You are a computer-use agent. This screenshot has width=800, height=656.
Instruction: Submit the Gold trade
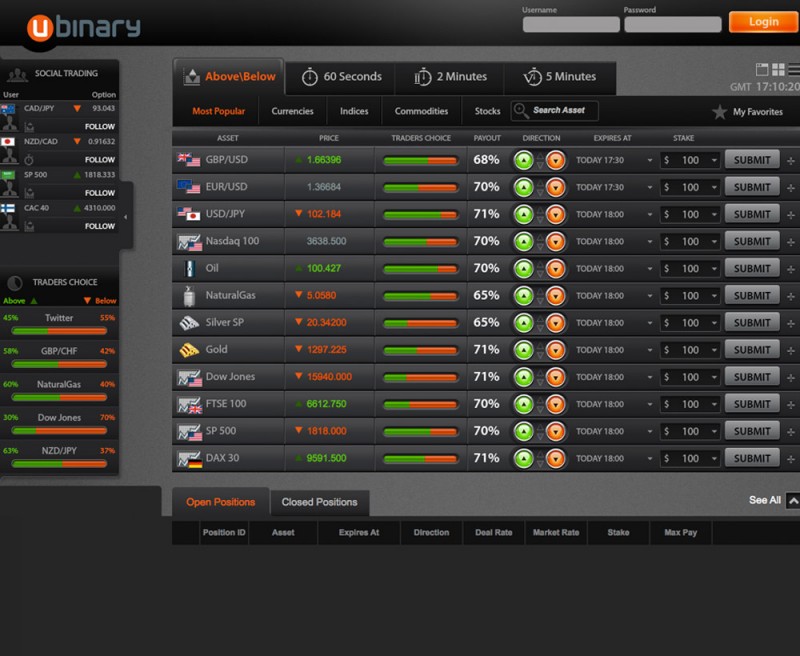(752, 349)
